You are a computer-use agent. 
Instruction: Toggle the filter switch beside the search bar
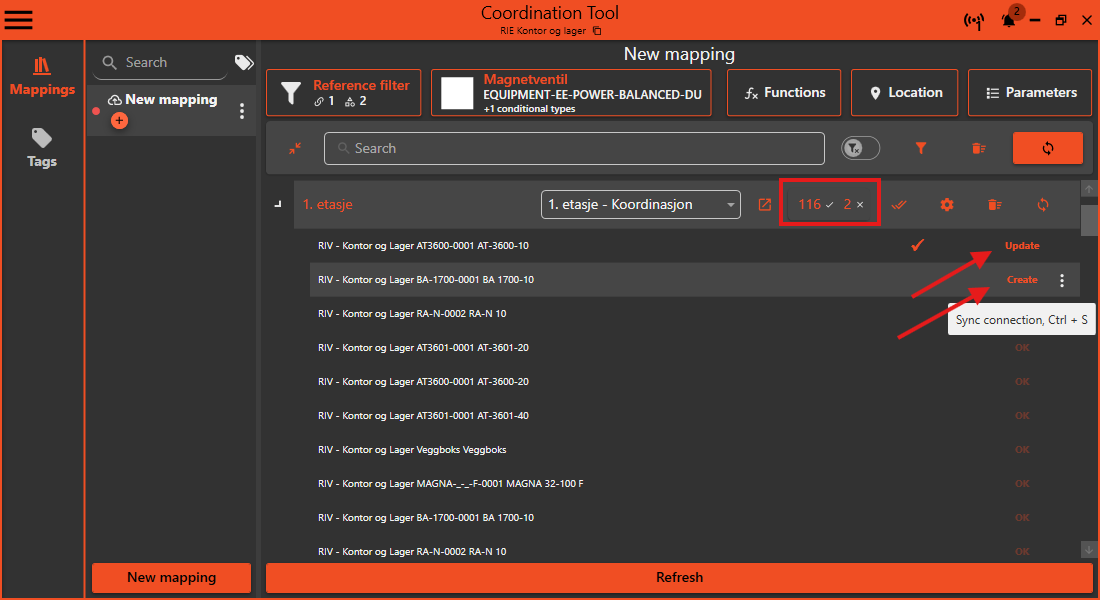point(860,147)
